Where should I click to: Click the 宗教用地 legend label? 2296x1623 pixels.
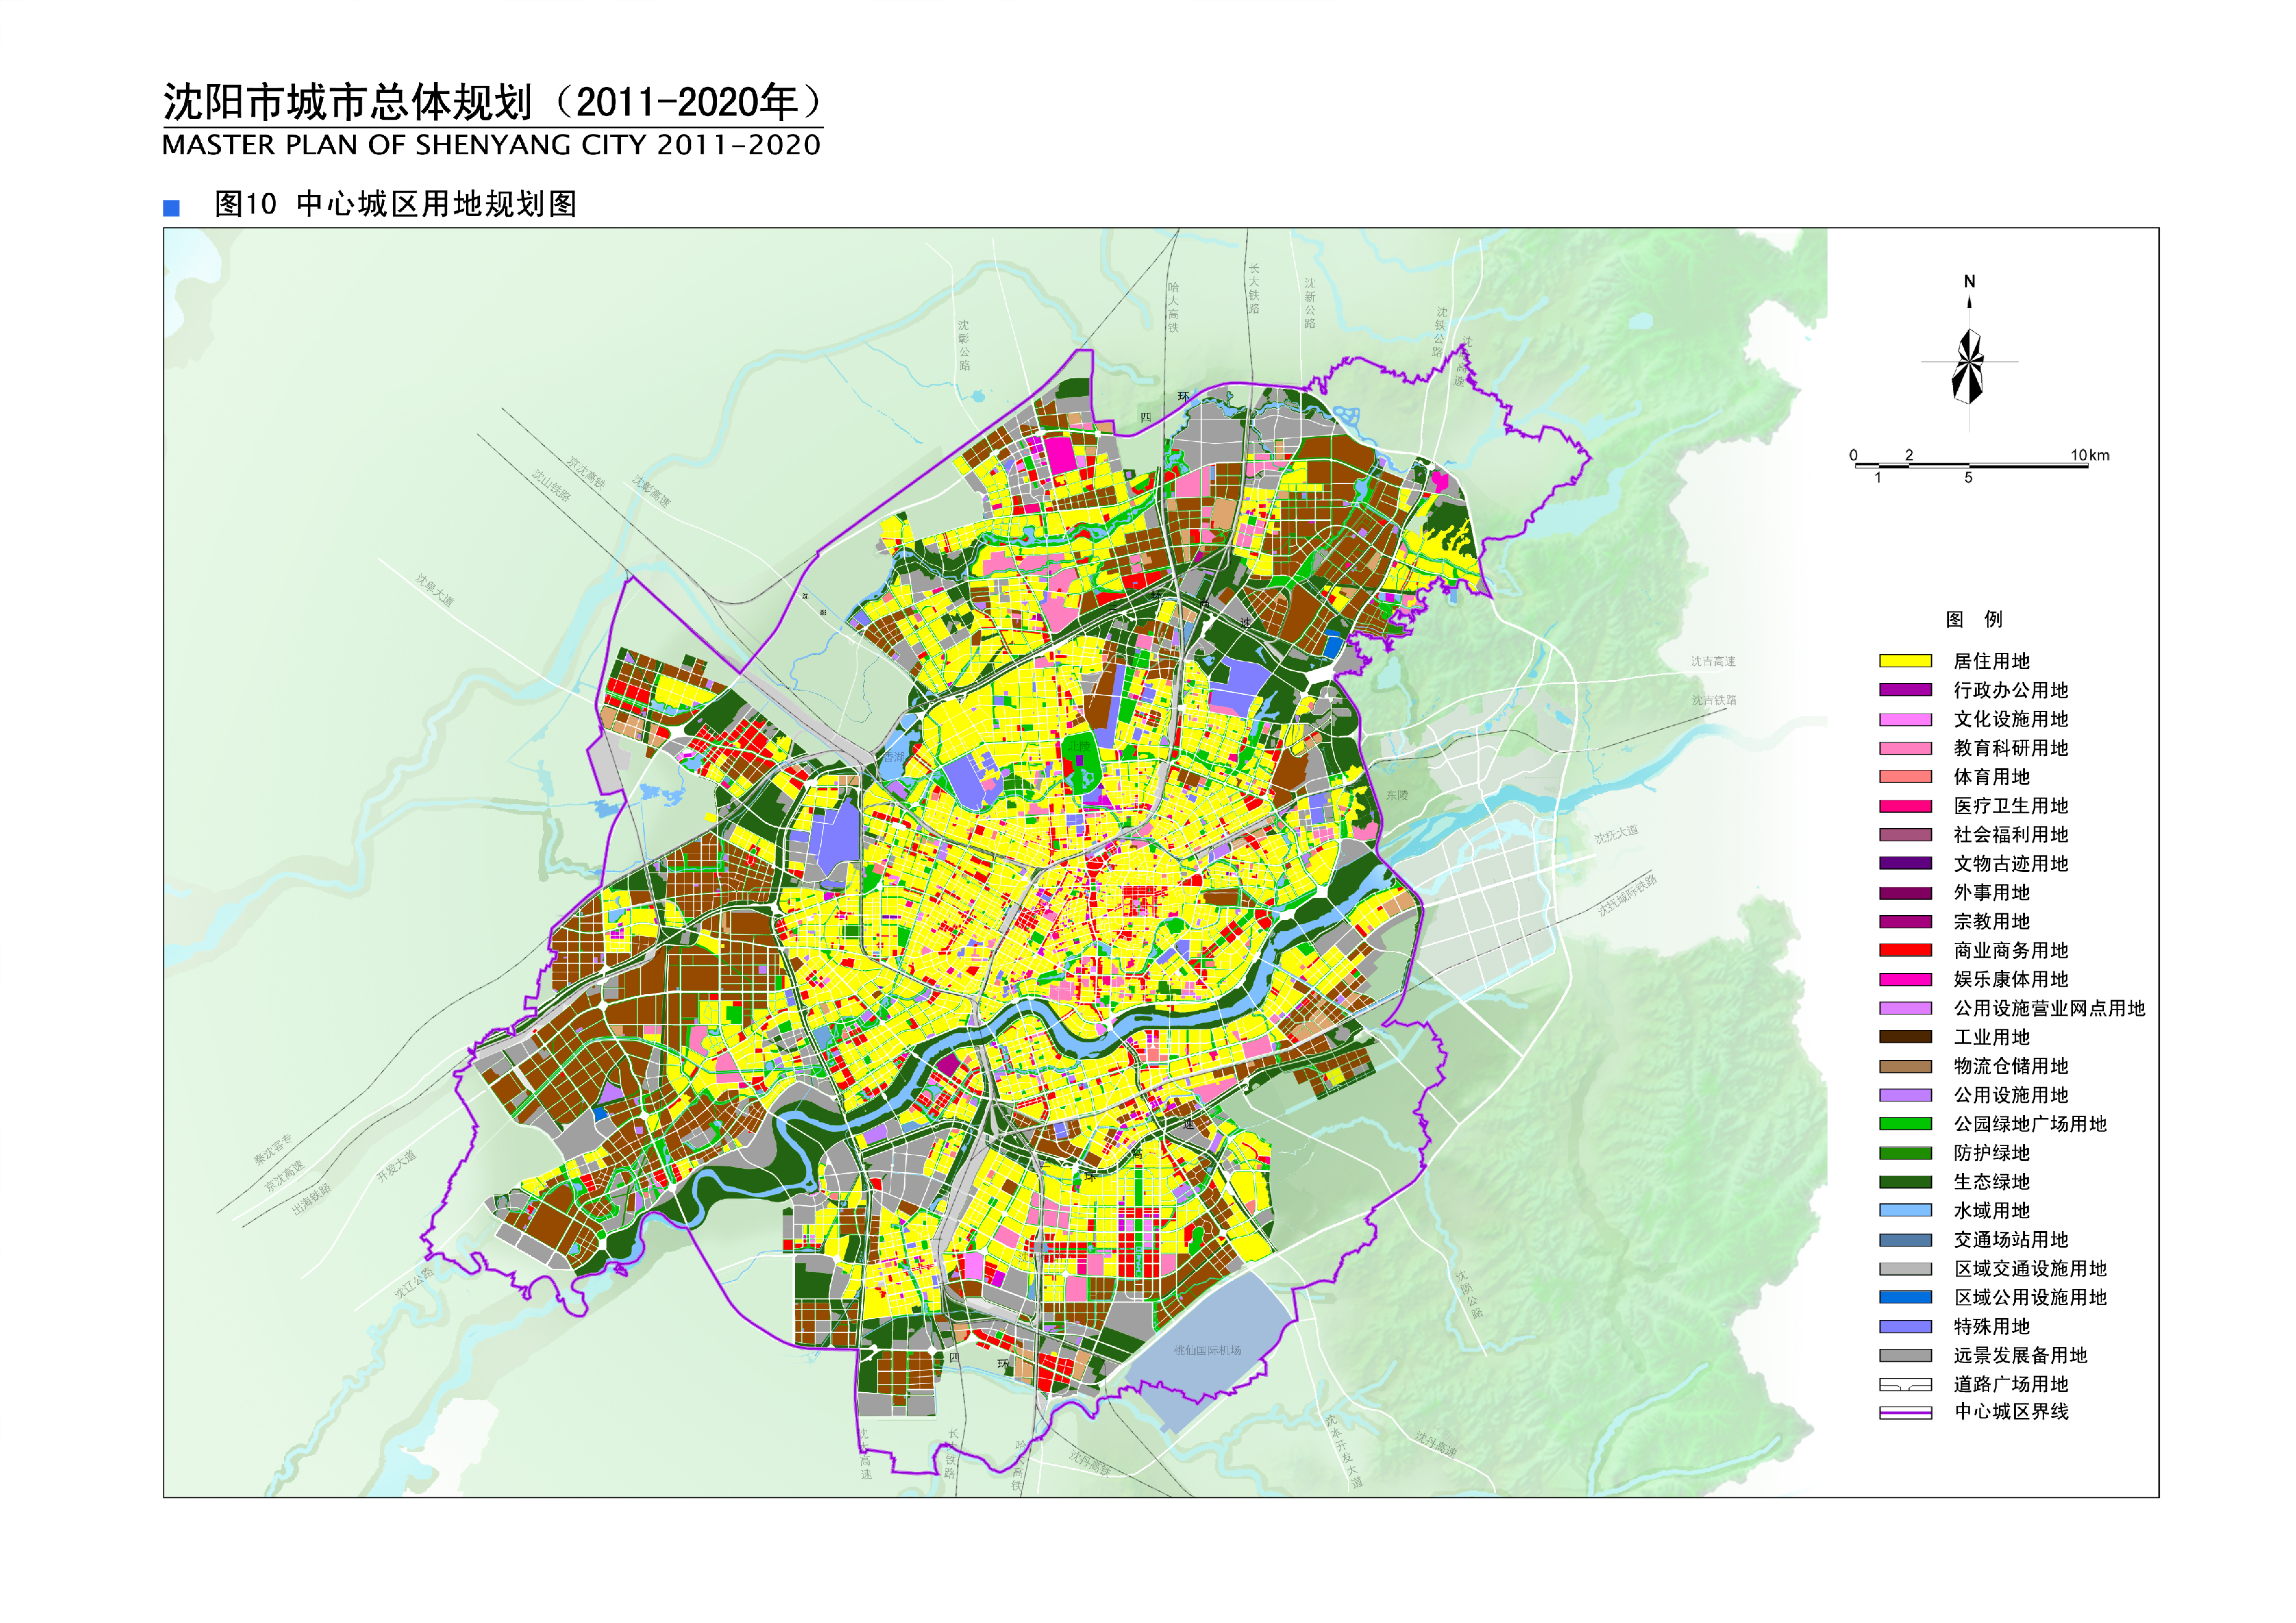tap(1992, 922)
